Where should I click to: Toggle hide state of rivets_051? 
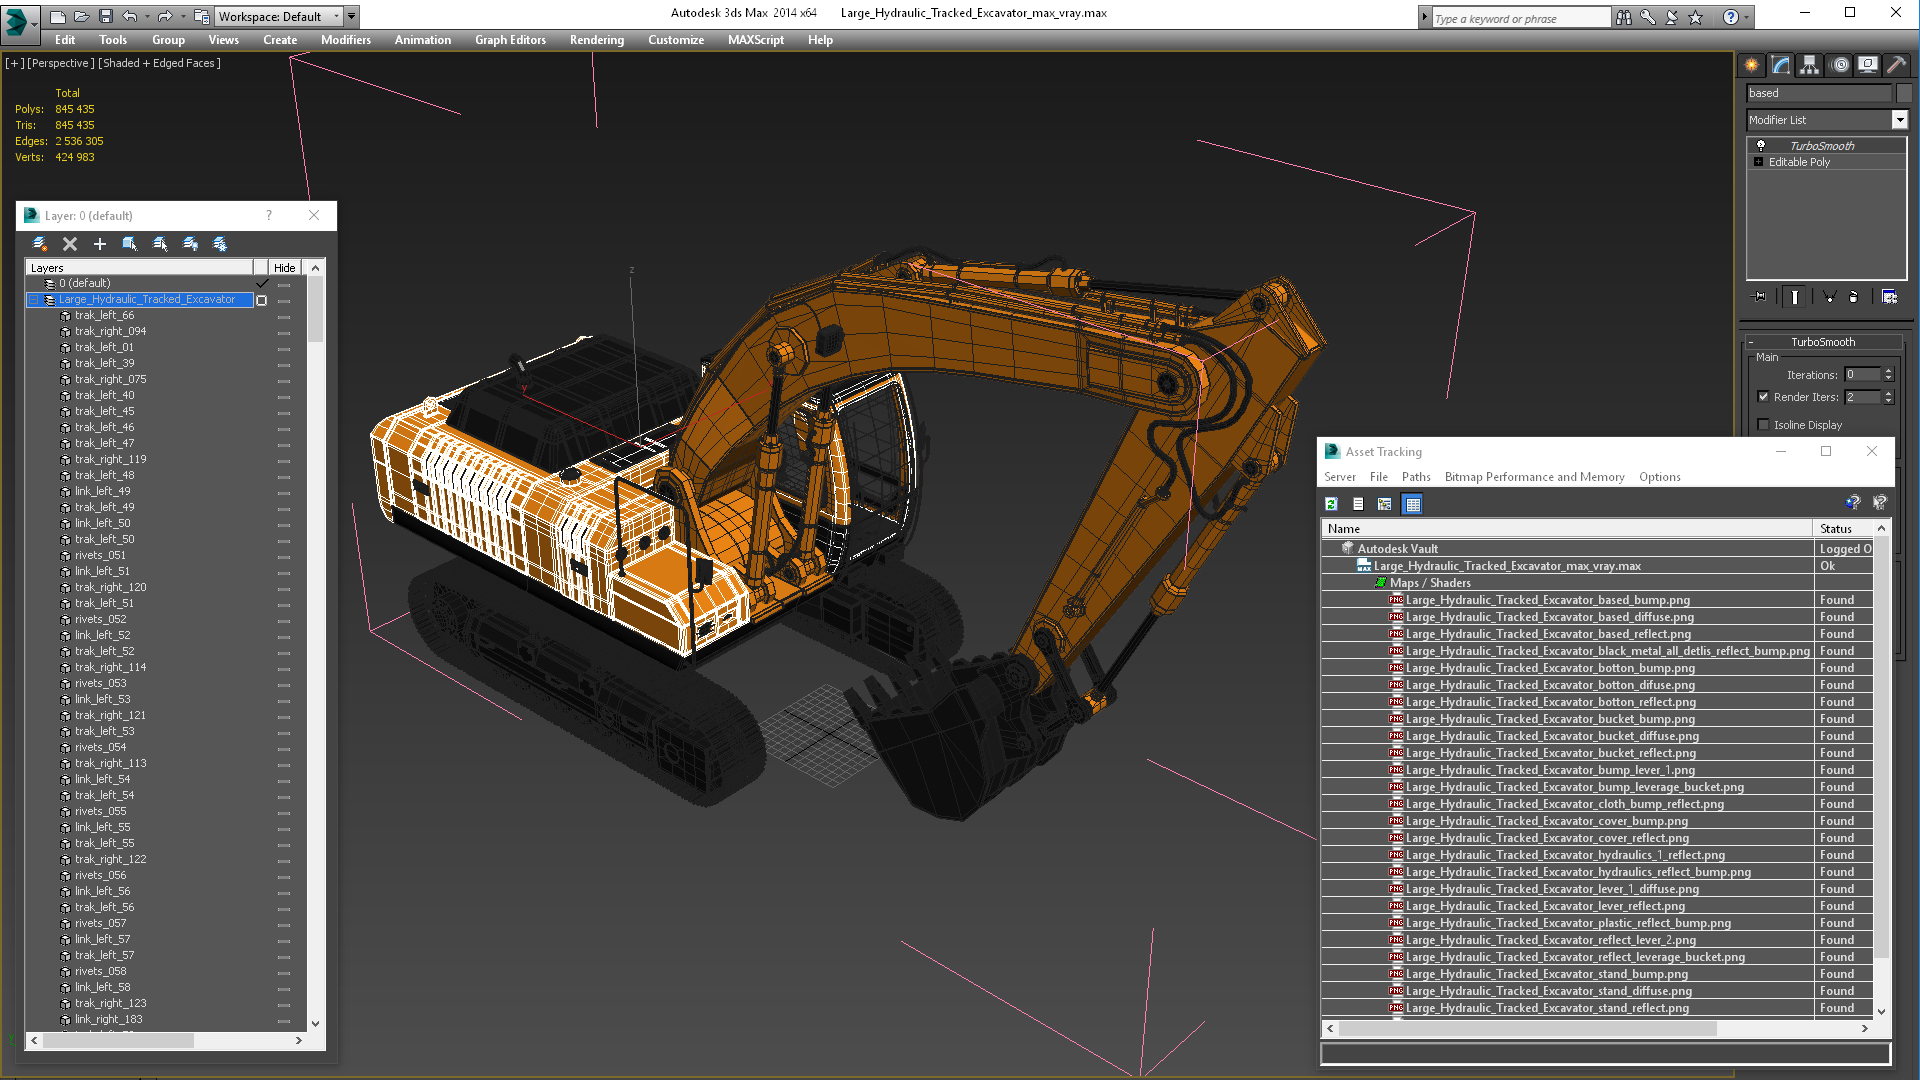(284, 556)
